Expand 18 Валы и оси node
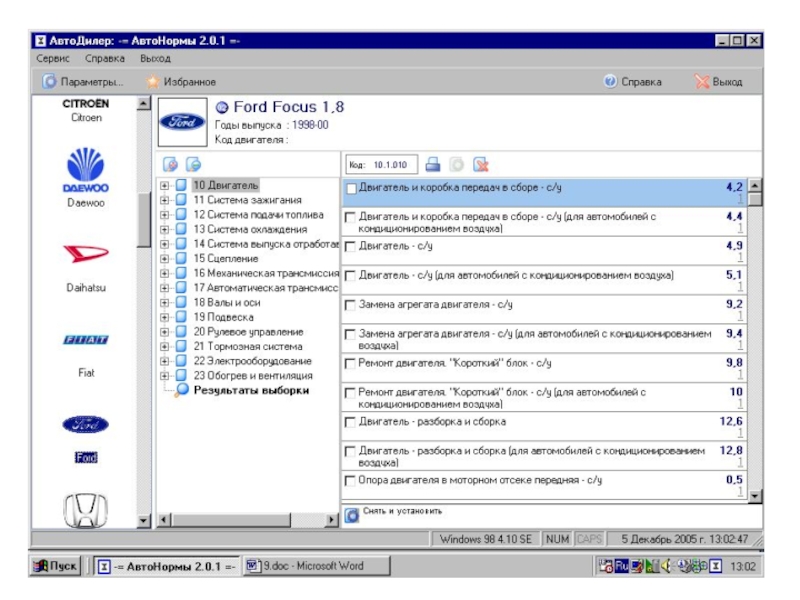The width and height of the screenshot is (800, 600). coord(164,303)
